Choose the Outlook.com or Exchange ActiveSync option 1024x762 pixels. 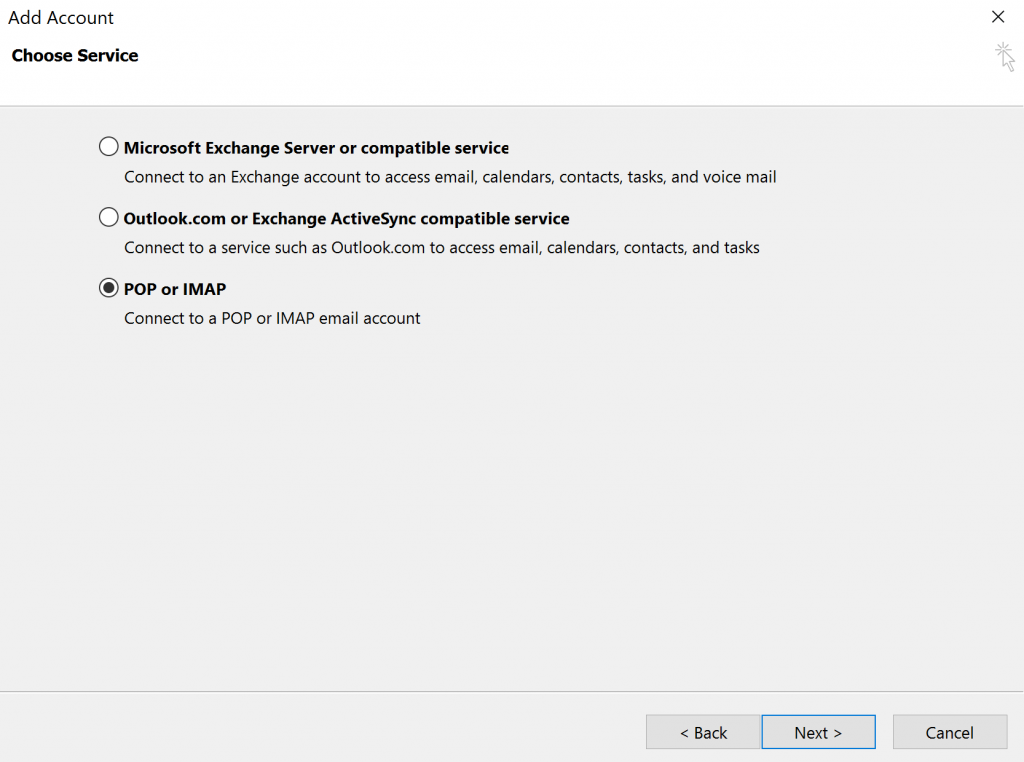(x=109, y=217)
